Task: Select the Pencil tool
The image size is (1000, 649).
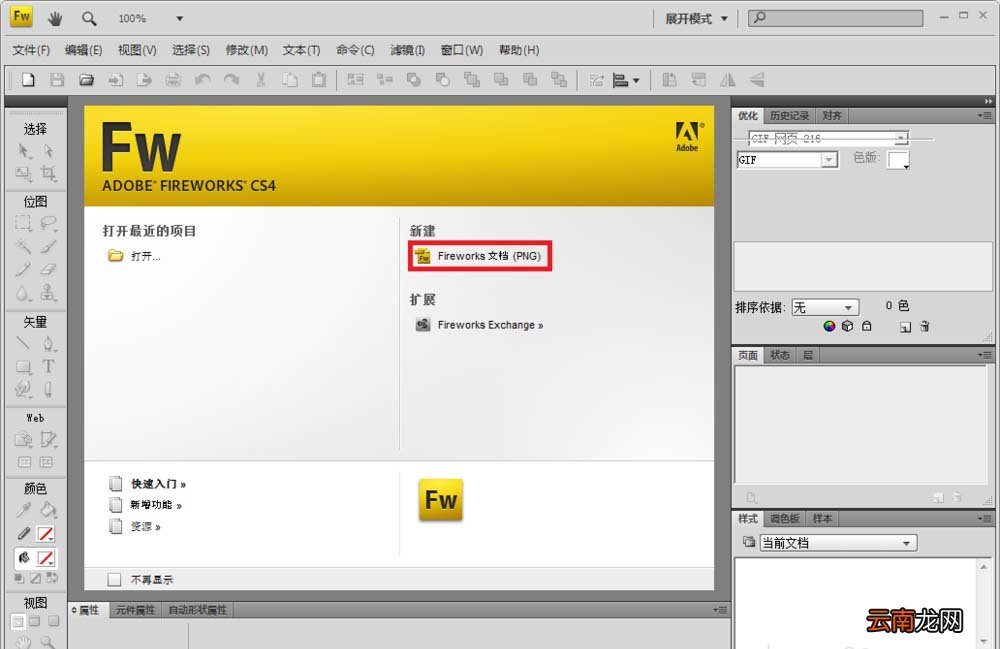Action: [x=23, y=269]
